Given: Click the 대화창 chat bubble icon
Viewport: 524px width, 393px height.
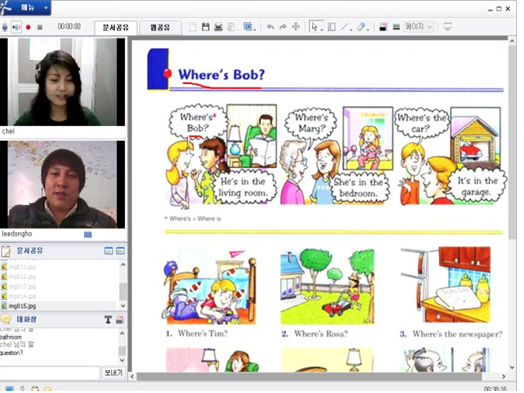Looking at the screenshot, I should 6,319.
